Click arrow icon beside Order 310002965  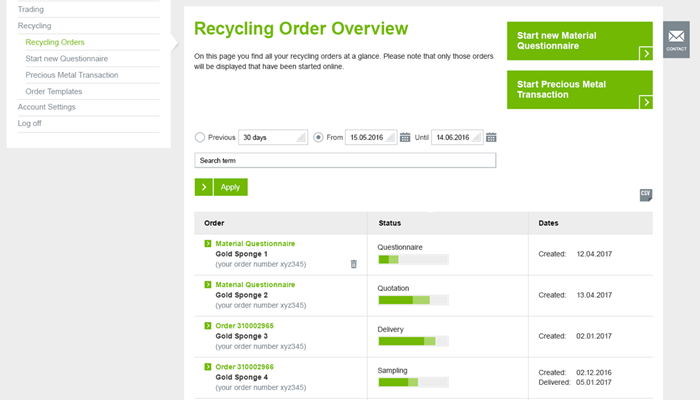(x=207, y=326)
